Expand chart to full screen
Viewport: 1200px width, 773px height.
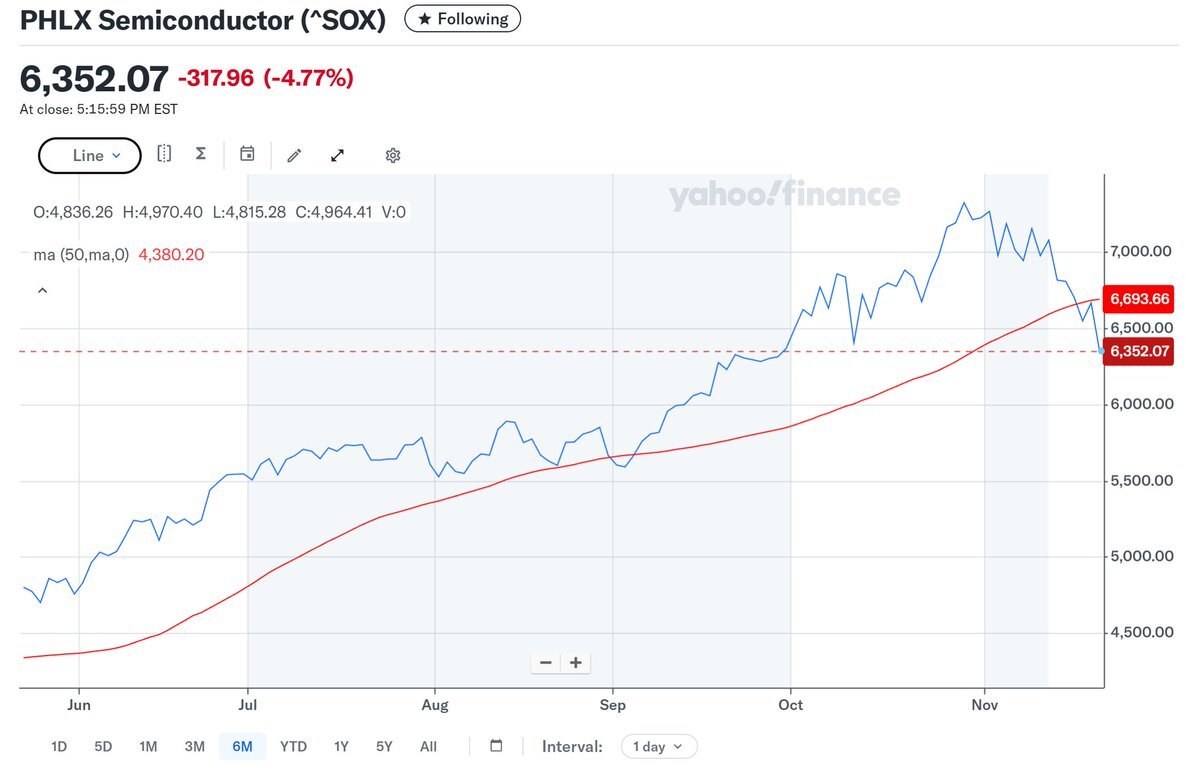(x=338, y=155)
